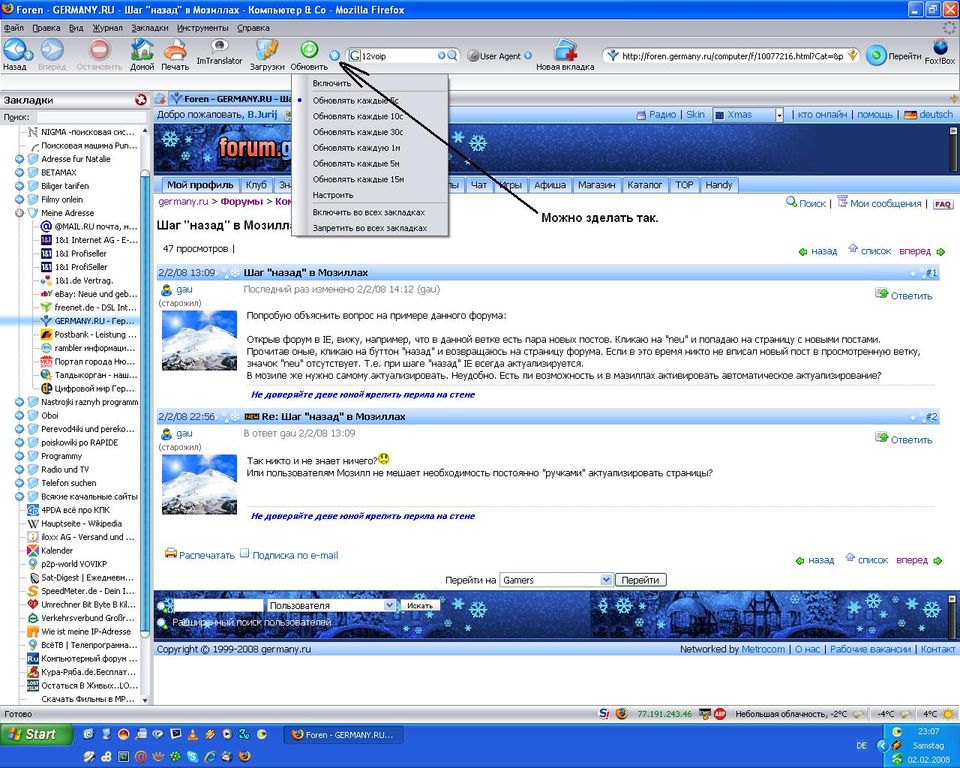Click the green Reload (Обновить) icon
The width and height of the screenshot is (960, 768).
click(309, 49)
